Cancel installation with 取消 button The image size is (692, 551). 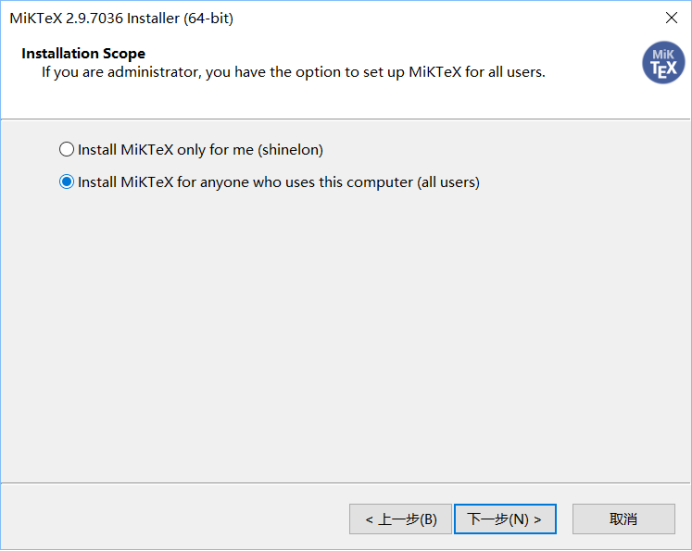point(624,519)
